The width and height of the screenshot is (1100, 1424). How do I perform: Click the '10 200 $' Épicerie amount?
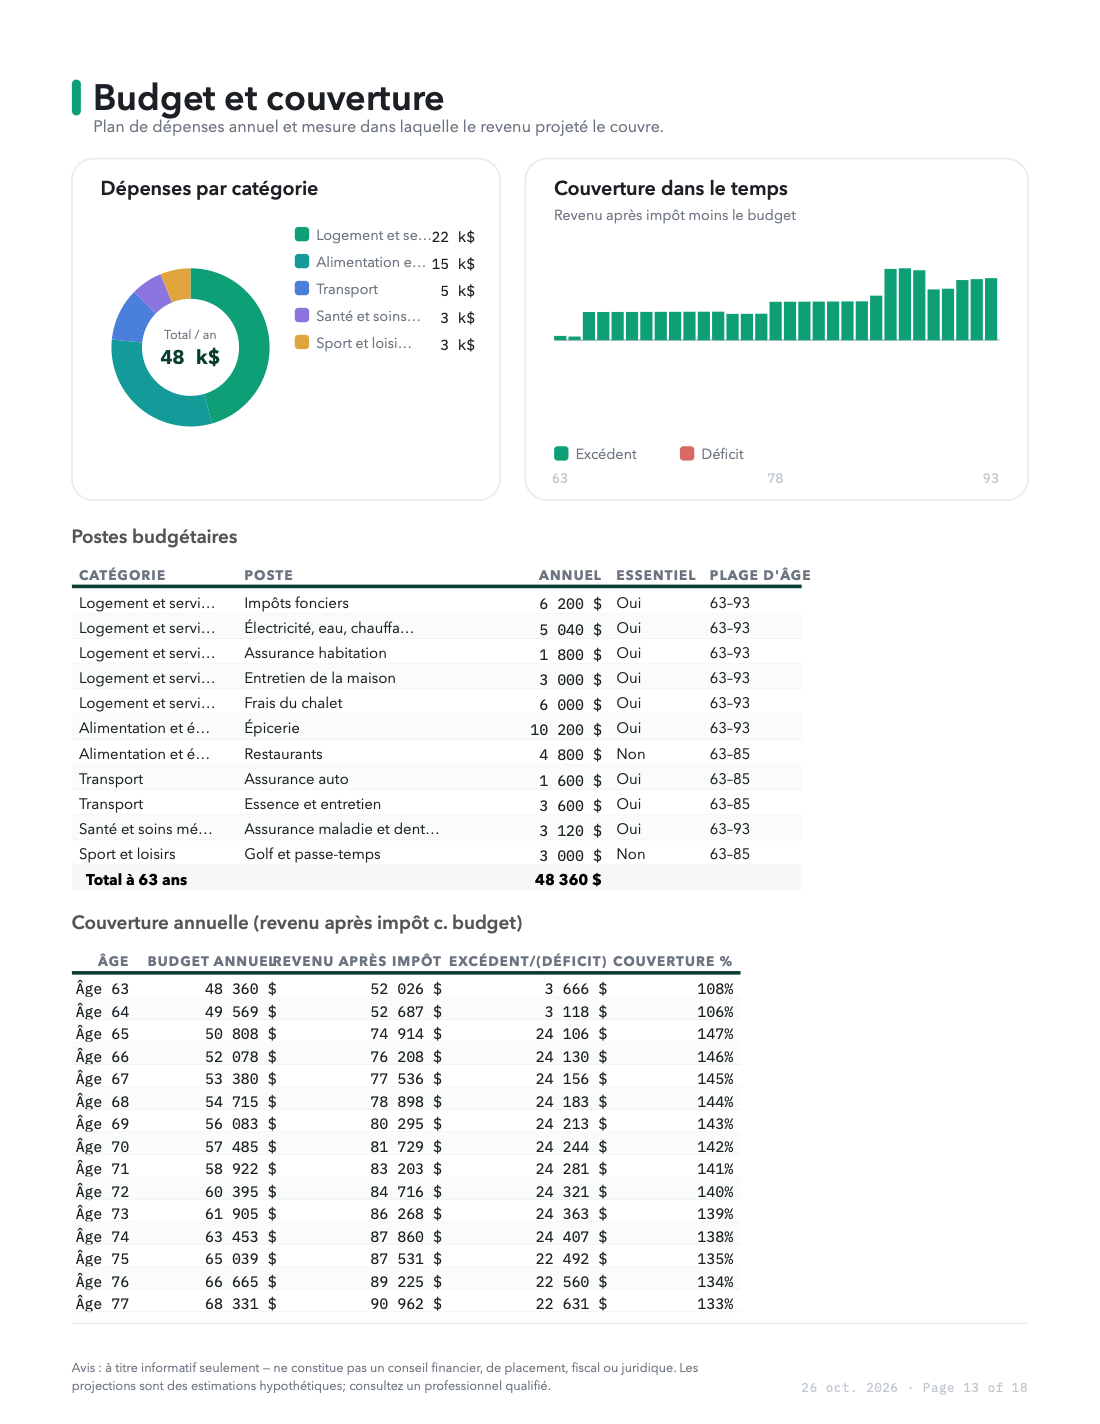[x=566, y=729]
